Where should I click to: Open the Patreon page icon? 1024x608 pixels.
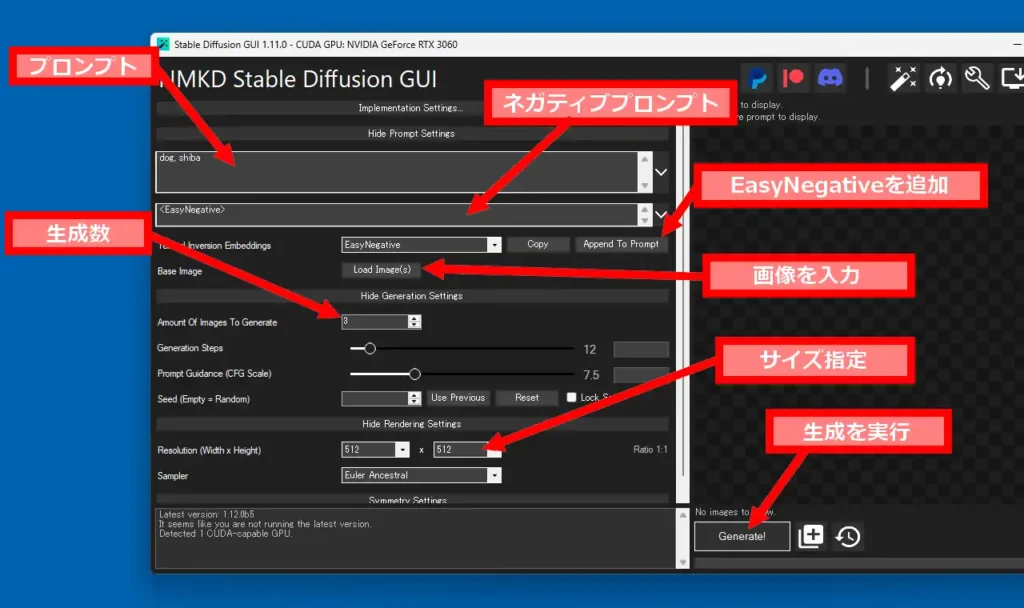[793, 78]
